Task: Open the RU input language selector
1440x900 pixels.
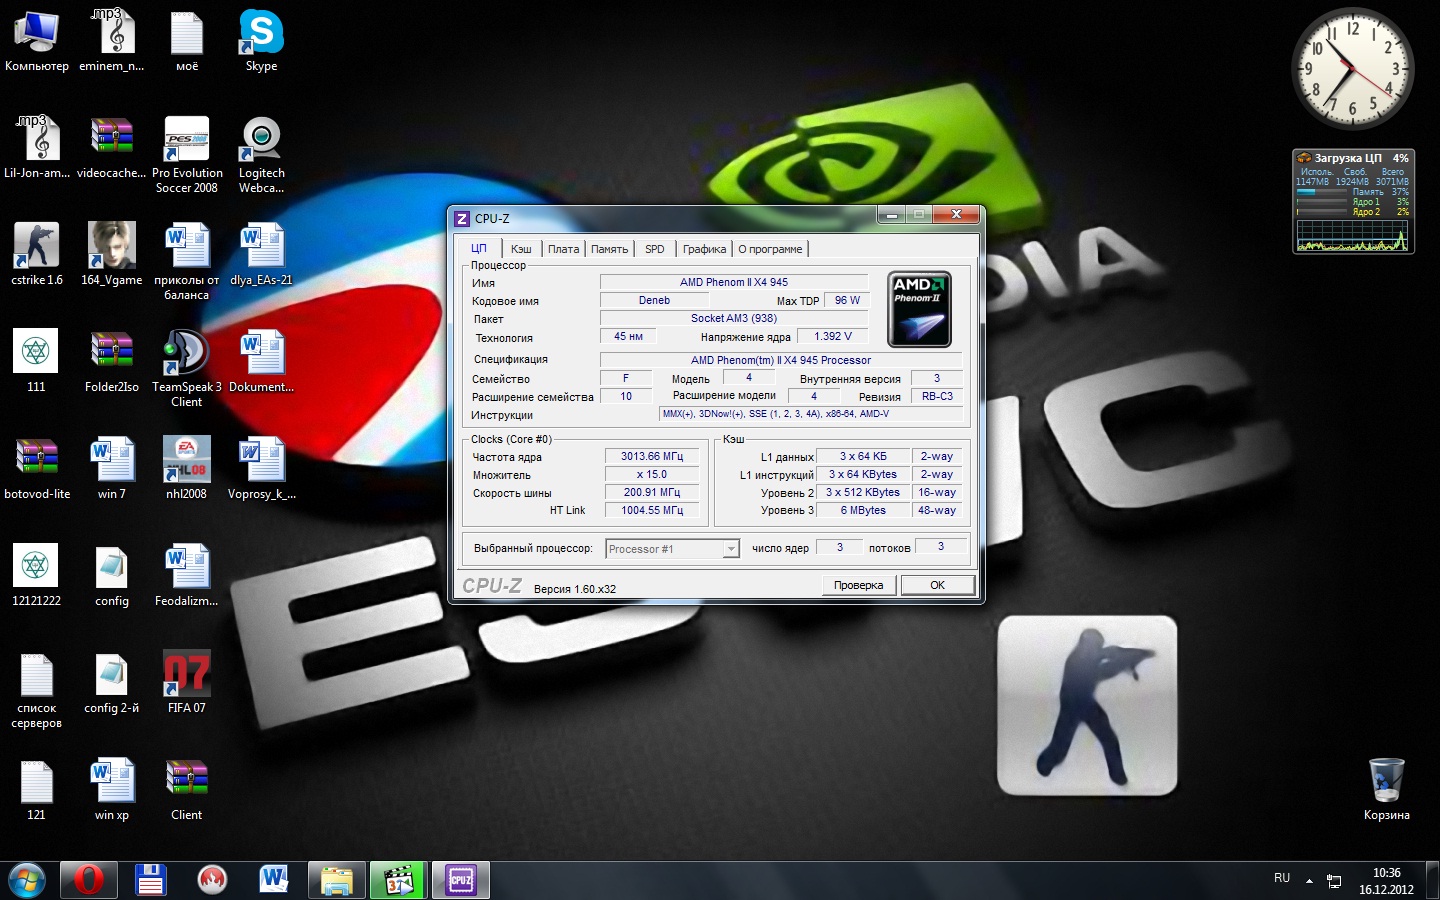Action: (x=1282, y=878)
